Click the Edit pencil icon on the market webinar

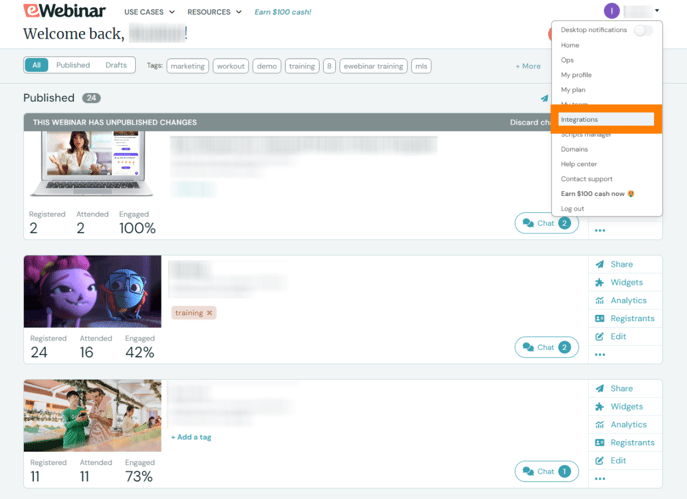click(599, 460)
